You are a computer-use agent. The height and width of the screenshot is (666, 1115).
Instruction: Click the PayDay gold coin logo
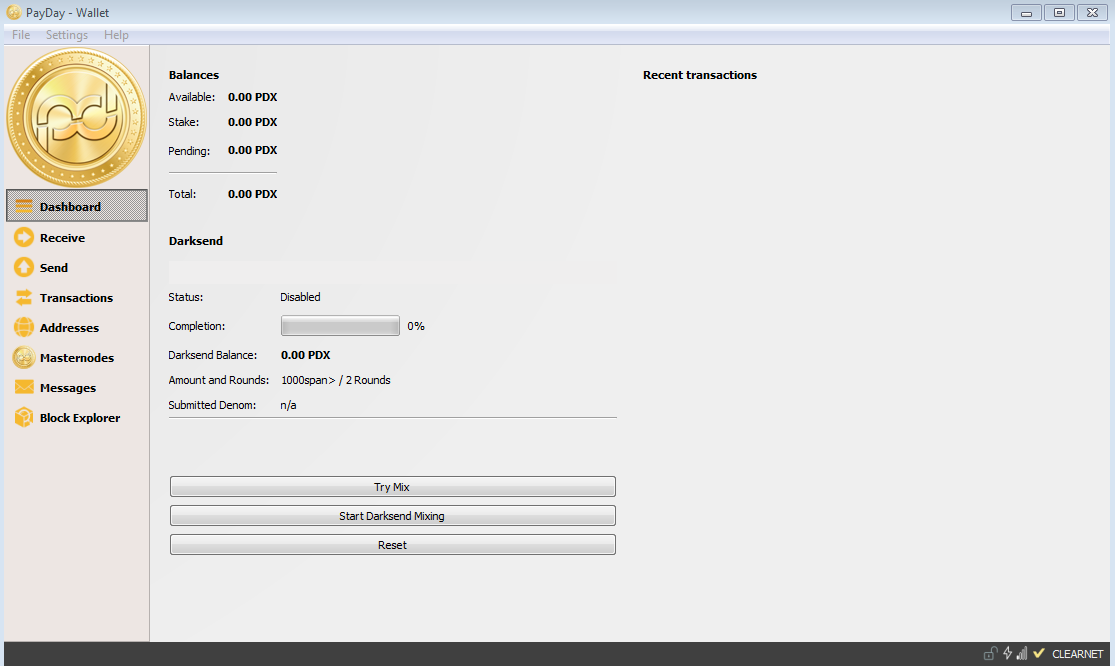coord(76,117)
